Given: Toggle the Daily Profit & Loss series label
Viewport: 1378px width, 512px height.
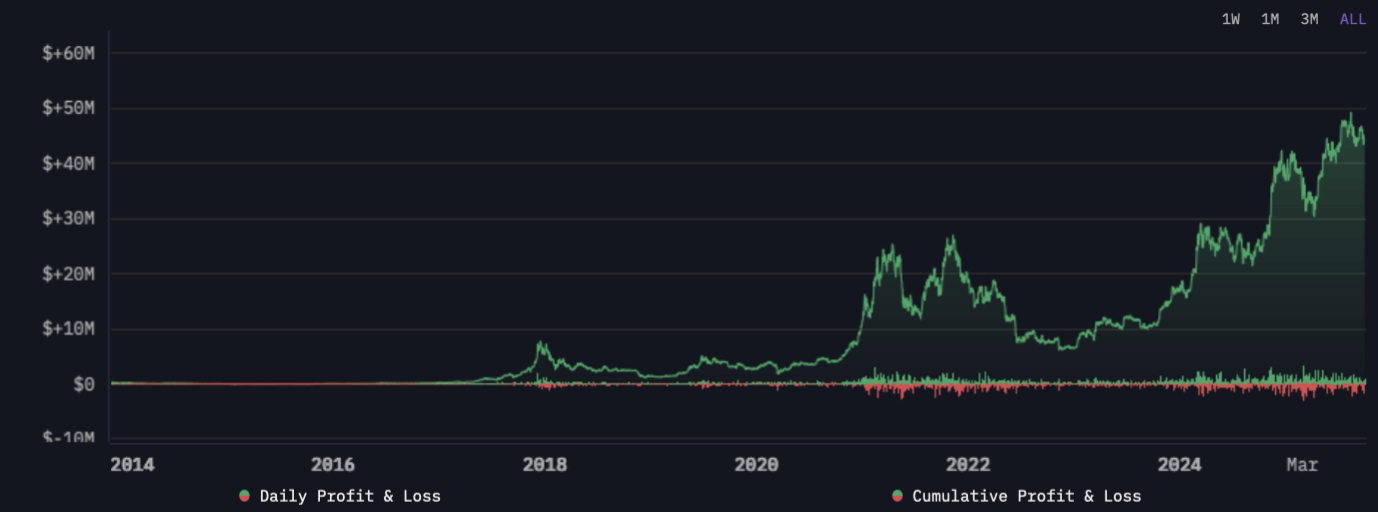Looking at the screenshot, I should pos(350,496).
